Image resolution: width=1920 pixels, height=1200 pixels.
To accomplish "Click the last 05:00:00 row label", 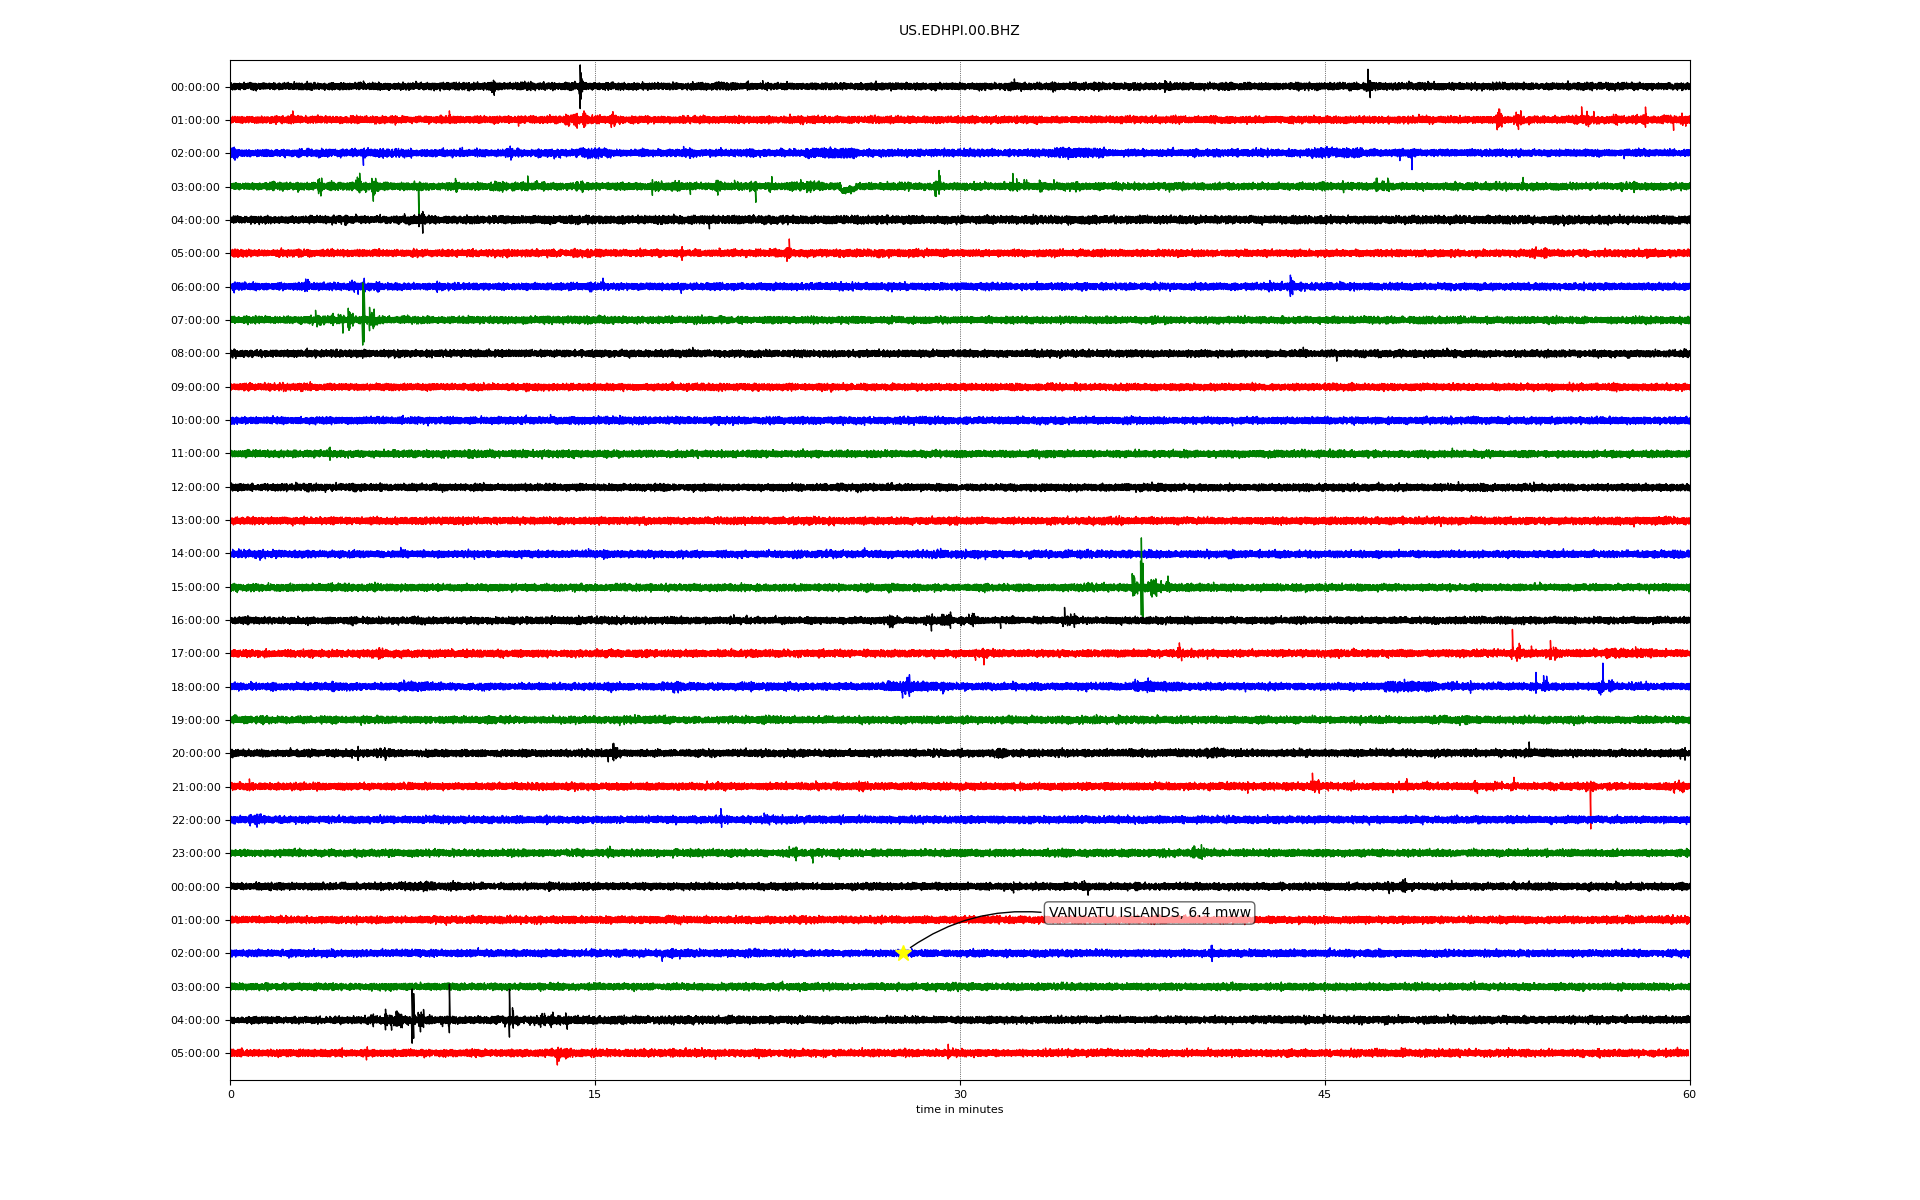I will [195, 1053].
